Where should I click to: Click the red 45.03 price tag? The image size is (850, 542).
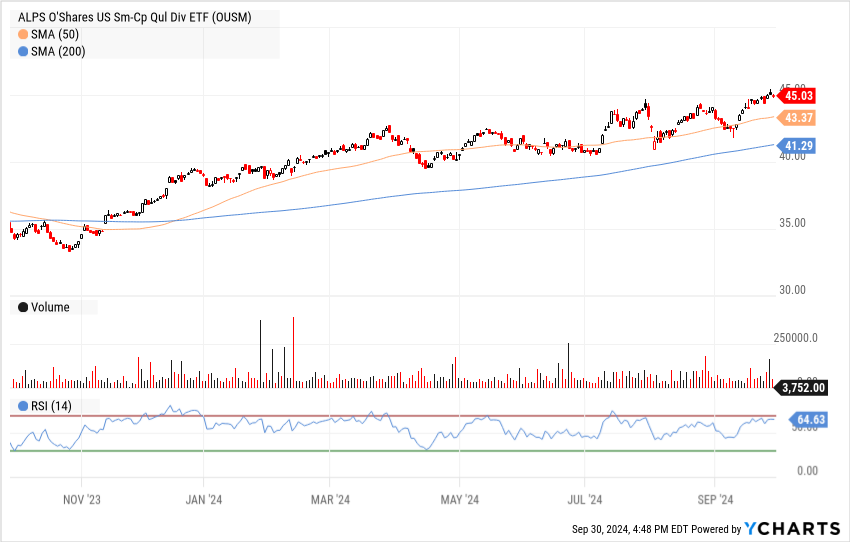coord(796,96)
